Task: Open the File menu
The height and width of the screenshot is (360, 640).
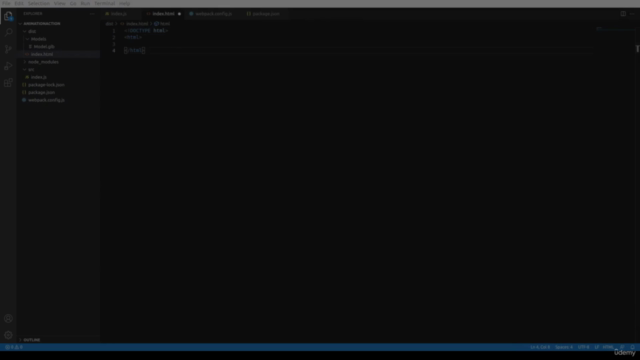Action: 6,3
